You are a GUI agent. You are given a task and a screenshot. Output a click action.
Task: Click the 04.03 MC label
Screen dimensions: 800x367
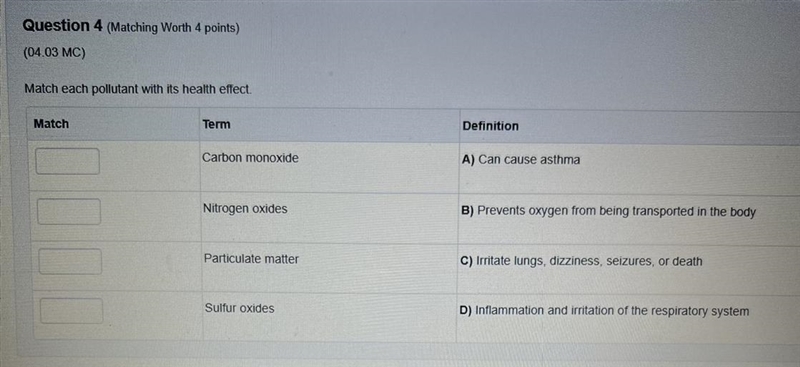click(x=55, y=53)
